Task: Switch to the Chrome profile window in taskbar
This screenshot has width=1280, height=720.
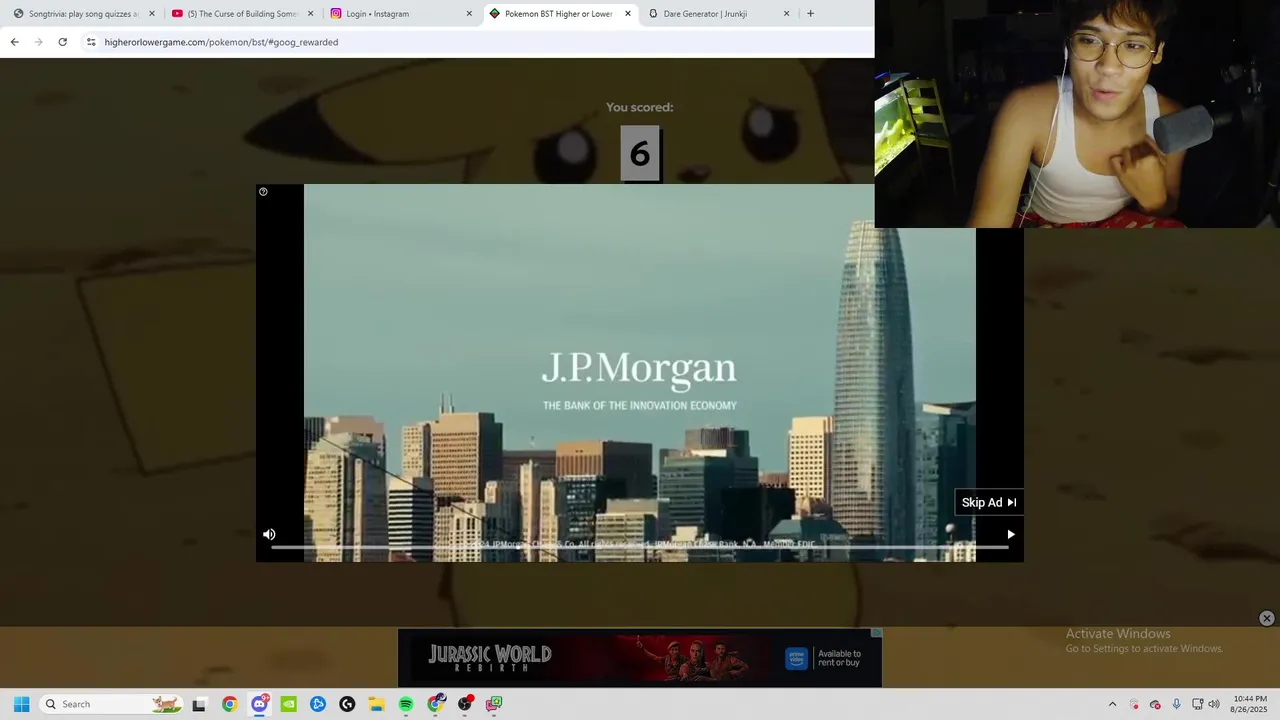Action: point(435,704)
